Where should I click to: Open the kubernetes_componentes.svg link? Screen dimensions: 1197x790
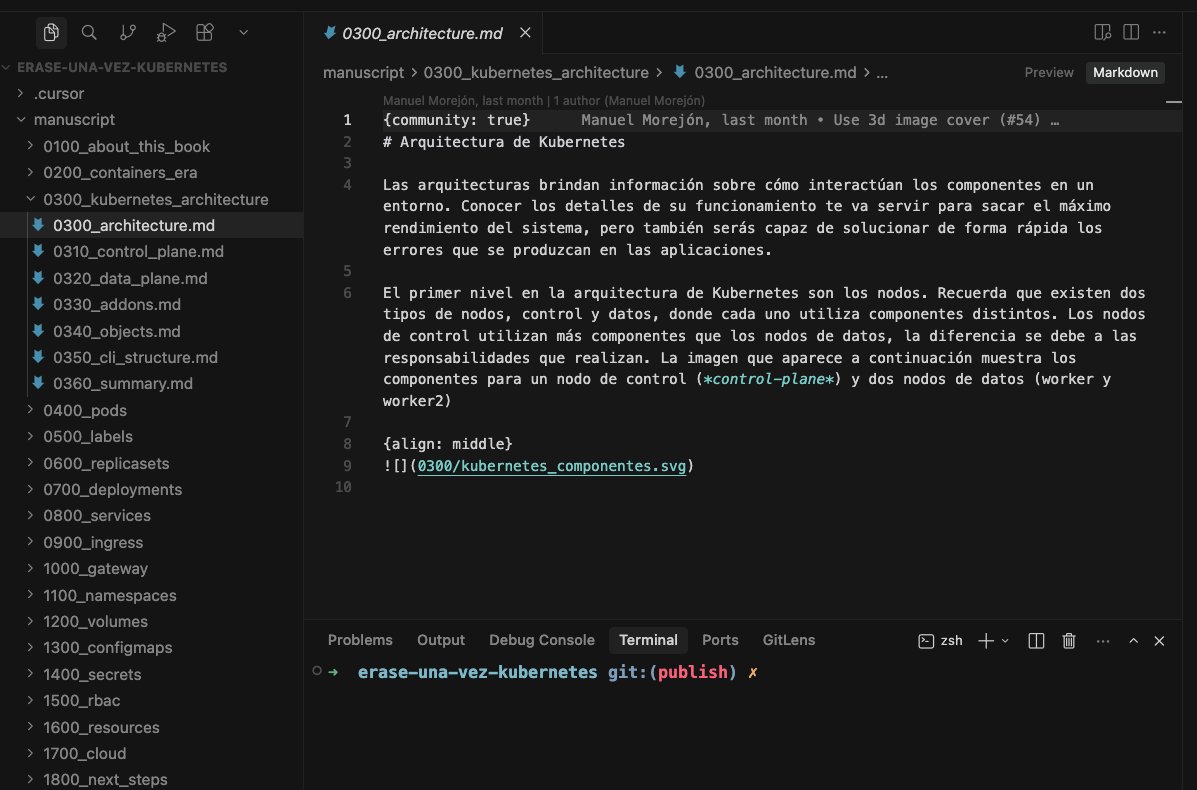pos(552,466)
